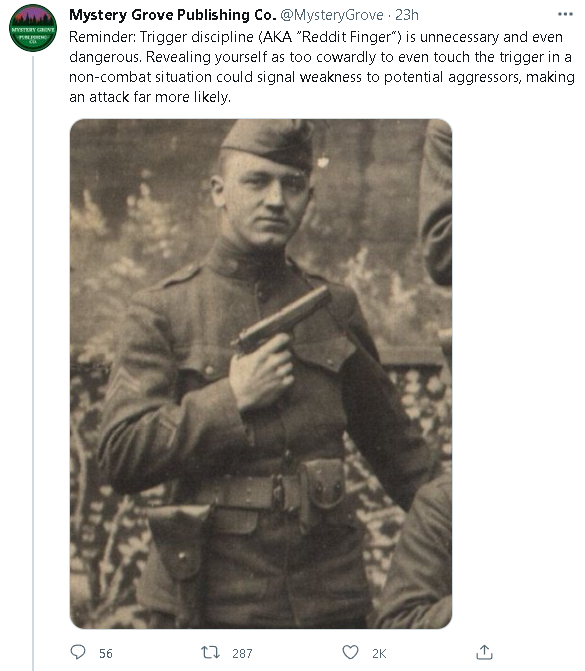585x671 pixels.
Task: Open the share tweet icon
Action: pos(484,652)
